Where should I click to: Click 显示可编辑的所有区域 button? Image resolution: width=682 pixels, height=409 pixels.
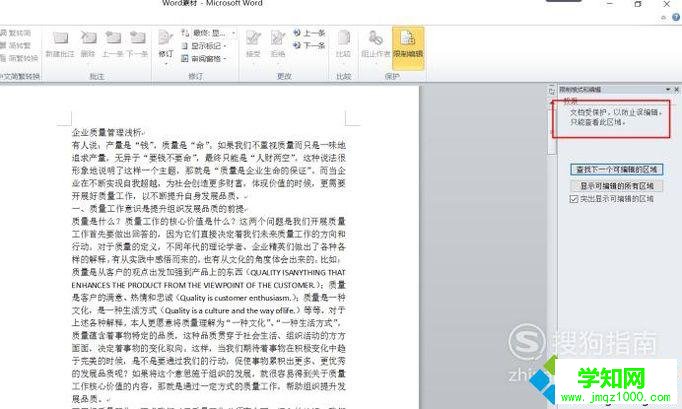616,186
